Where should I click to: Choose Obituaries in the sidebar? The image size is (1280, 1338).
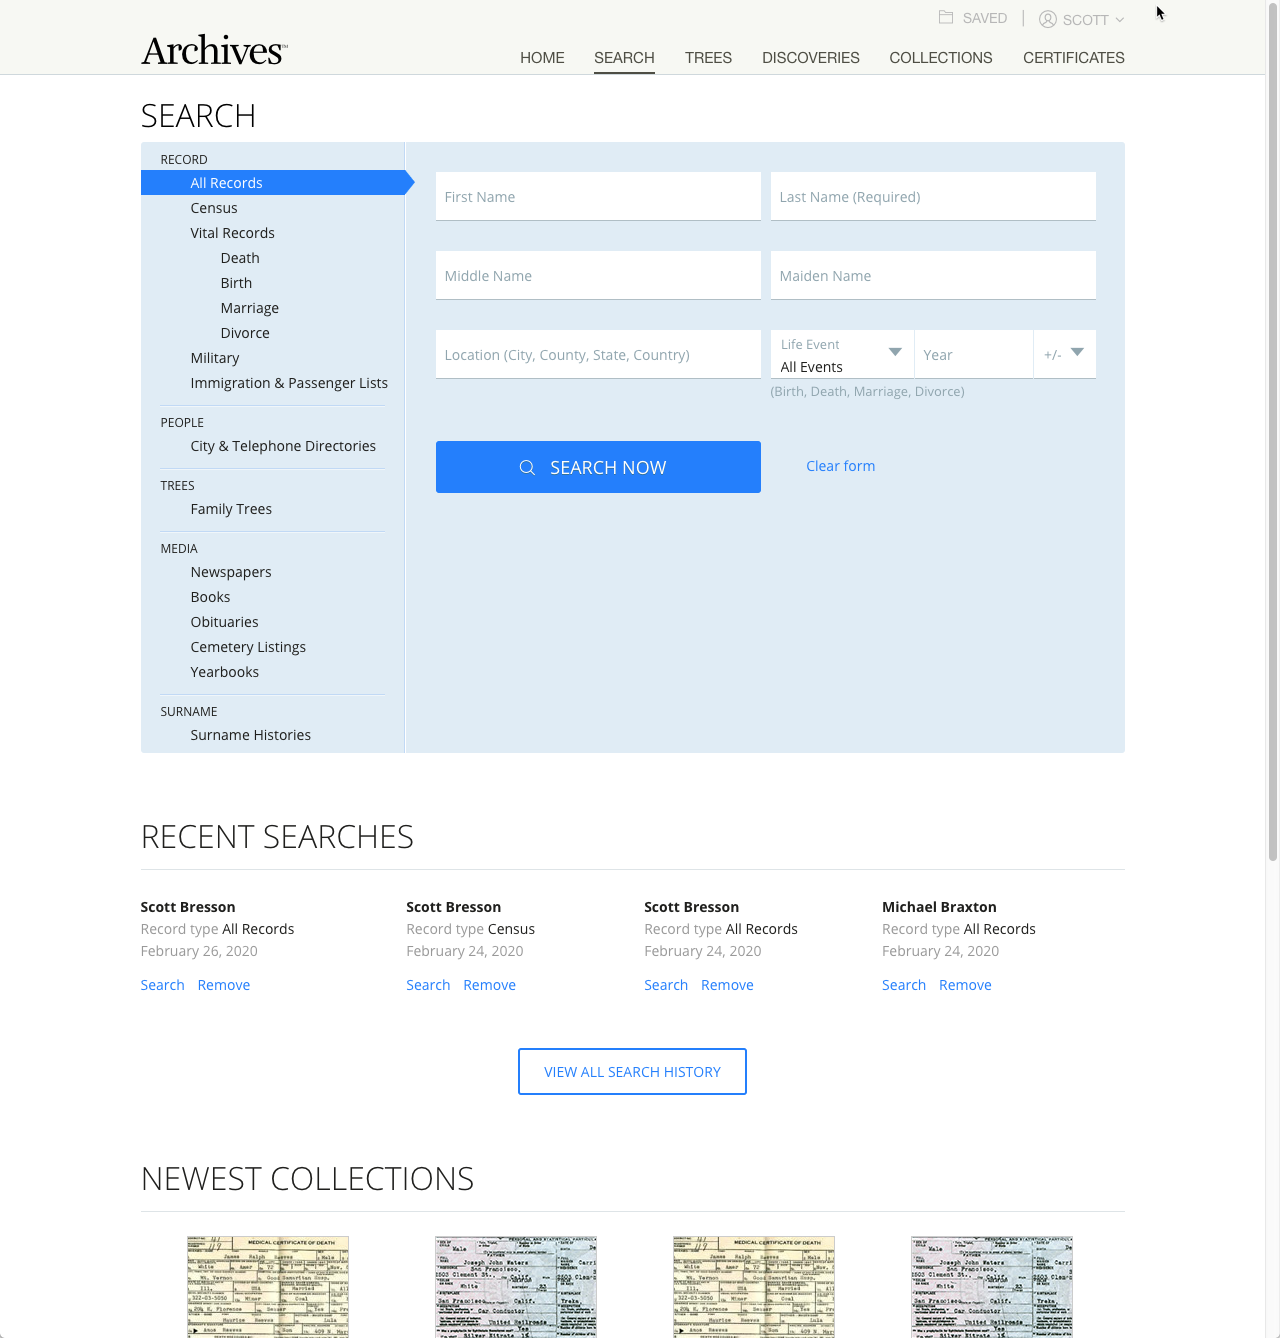[x=224, y=622]
